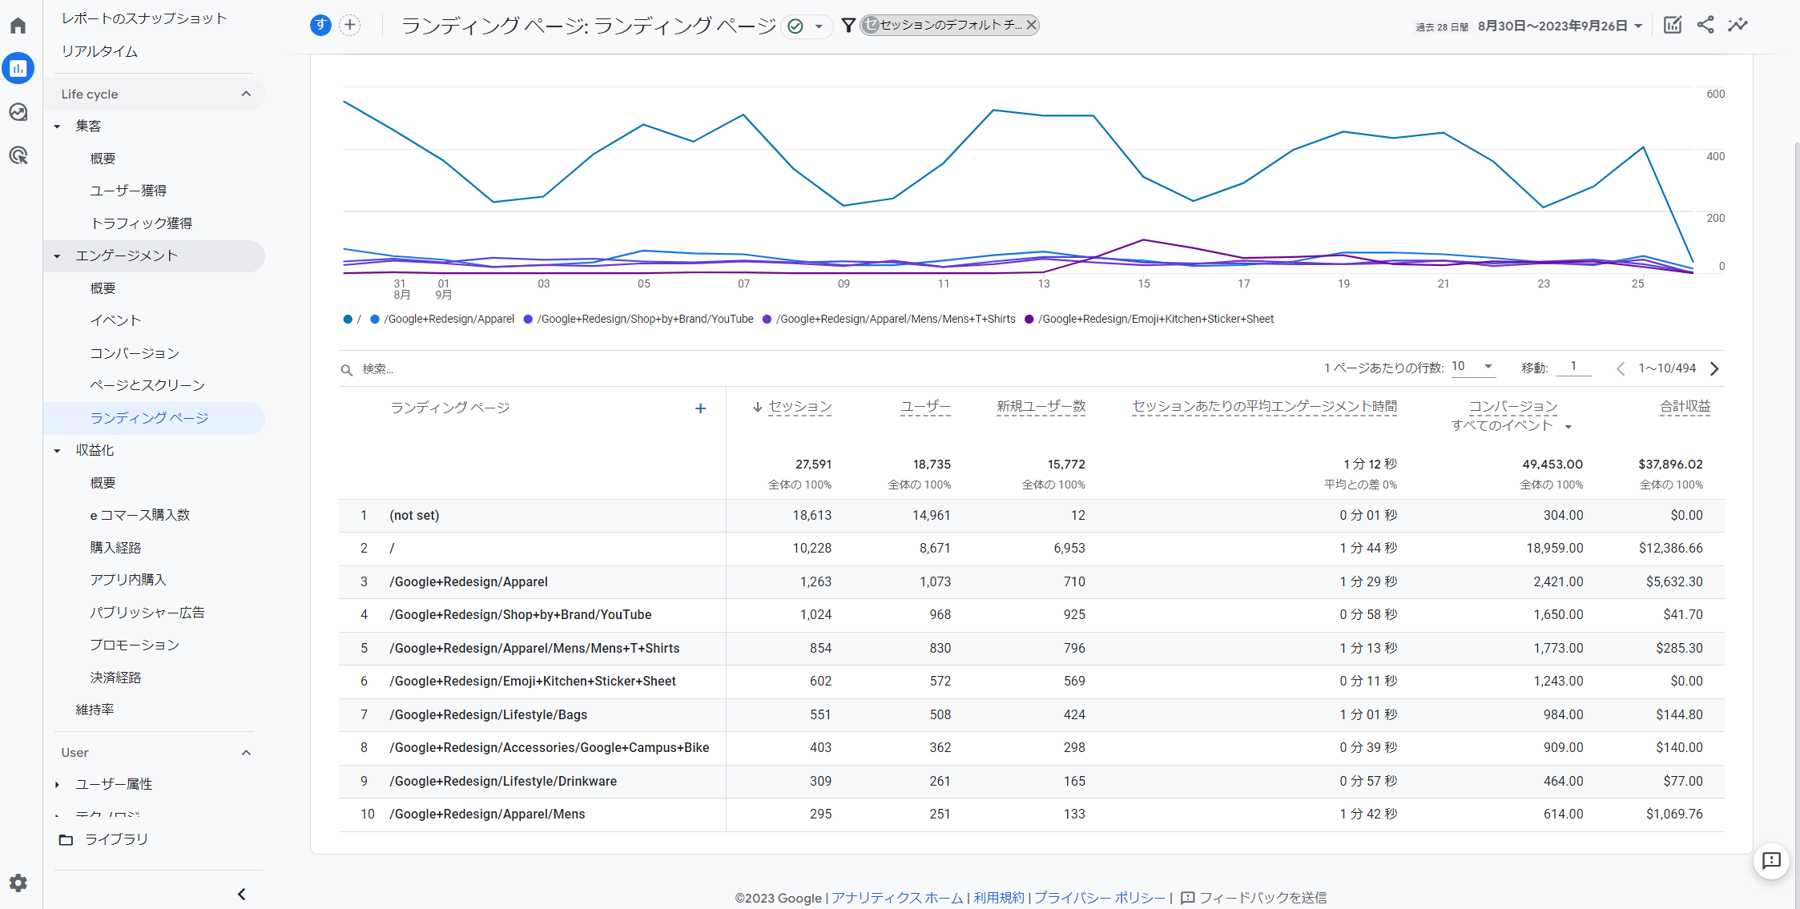The height and width of the screenshot is (909, 1800).
Task: Click the sort arrow beside セッション
Action: [757, 407]
